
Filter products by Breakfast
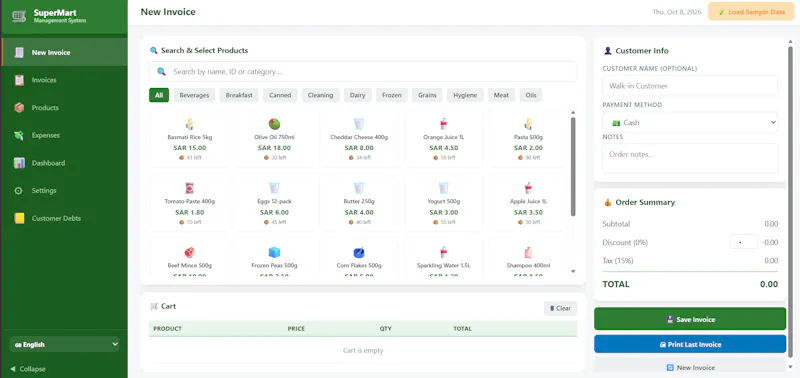coord(239,95)
